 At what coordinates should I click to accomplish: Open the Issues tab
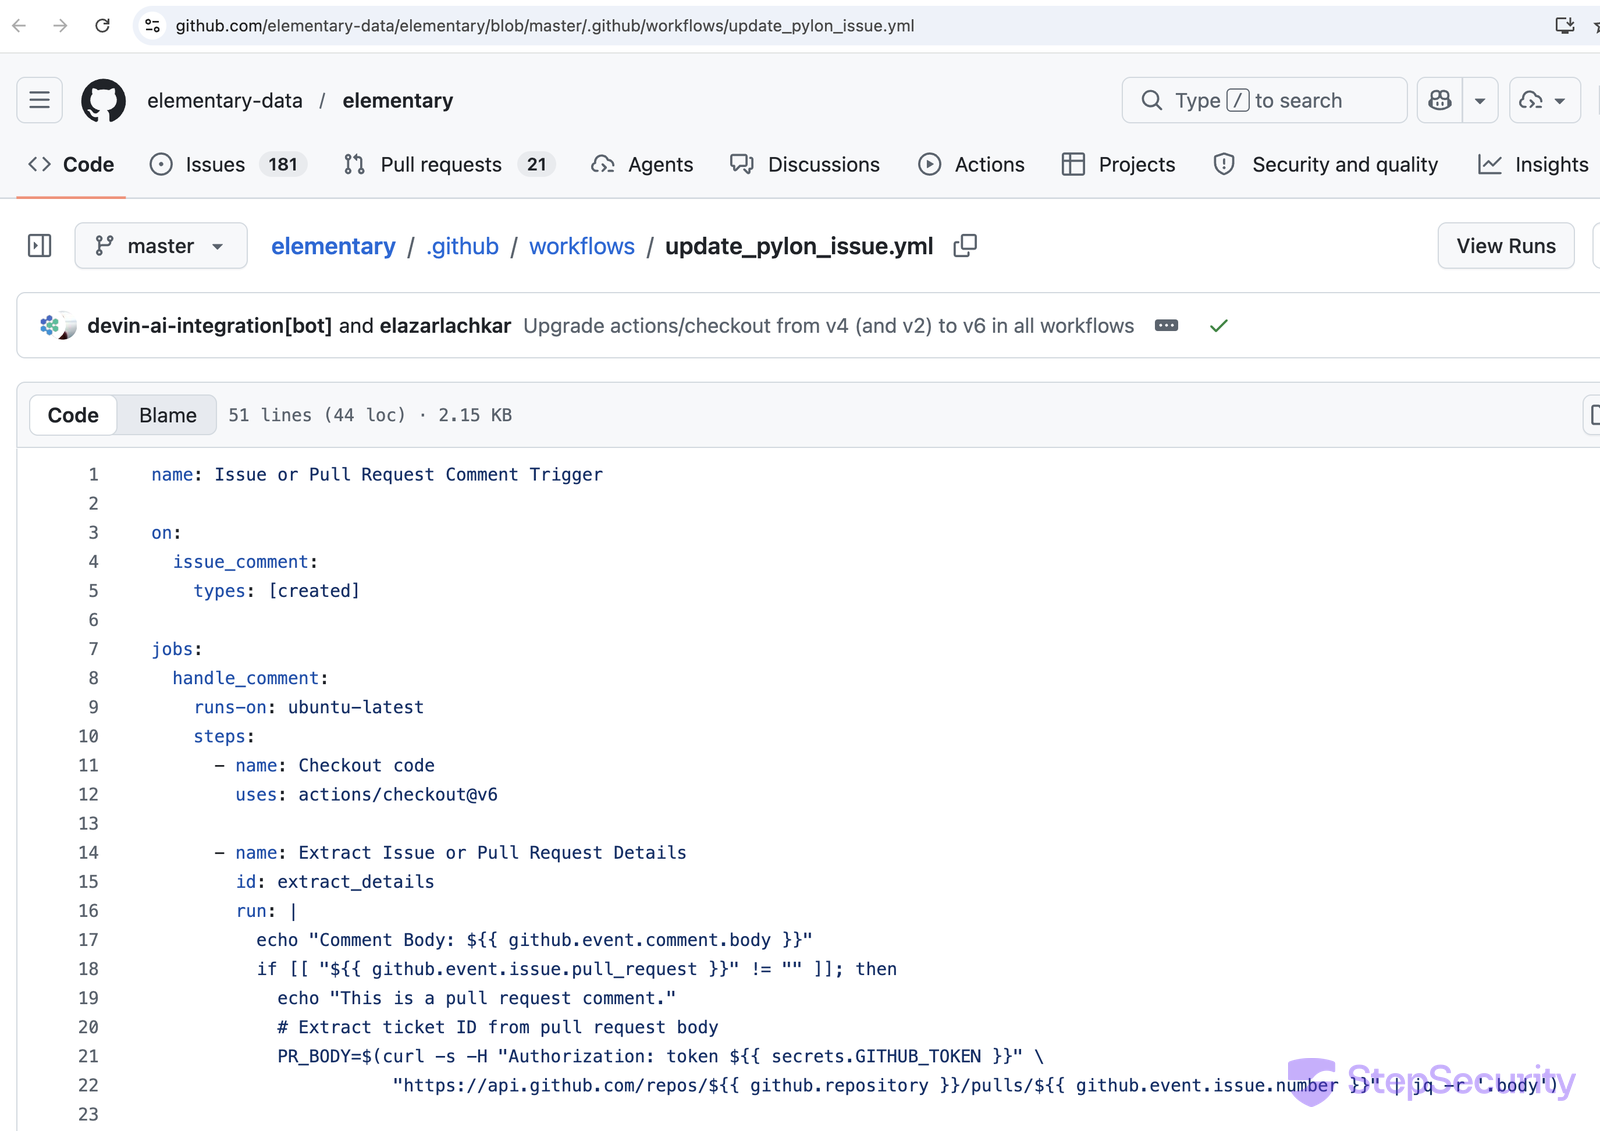227,164
